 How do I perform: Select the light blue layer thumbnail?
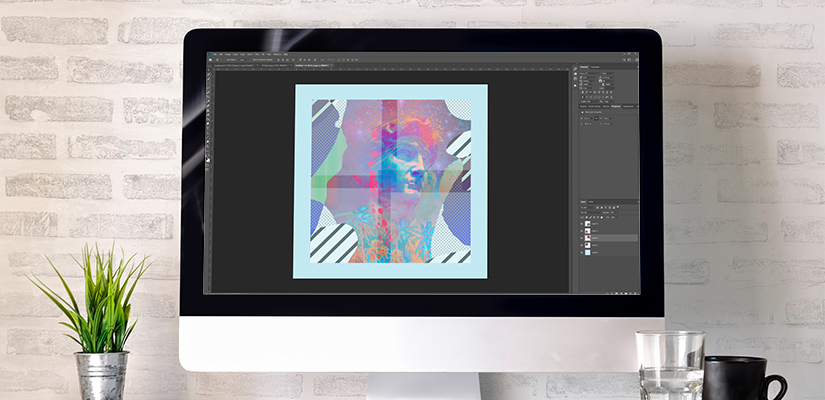pos(588,253)
